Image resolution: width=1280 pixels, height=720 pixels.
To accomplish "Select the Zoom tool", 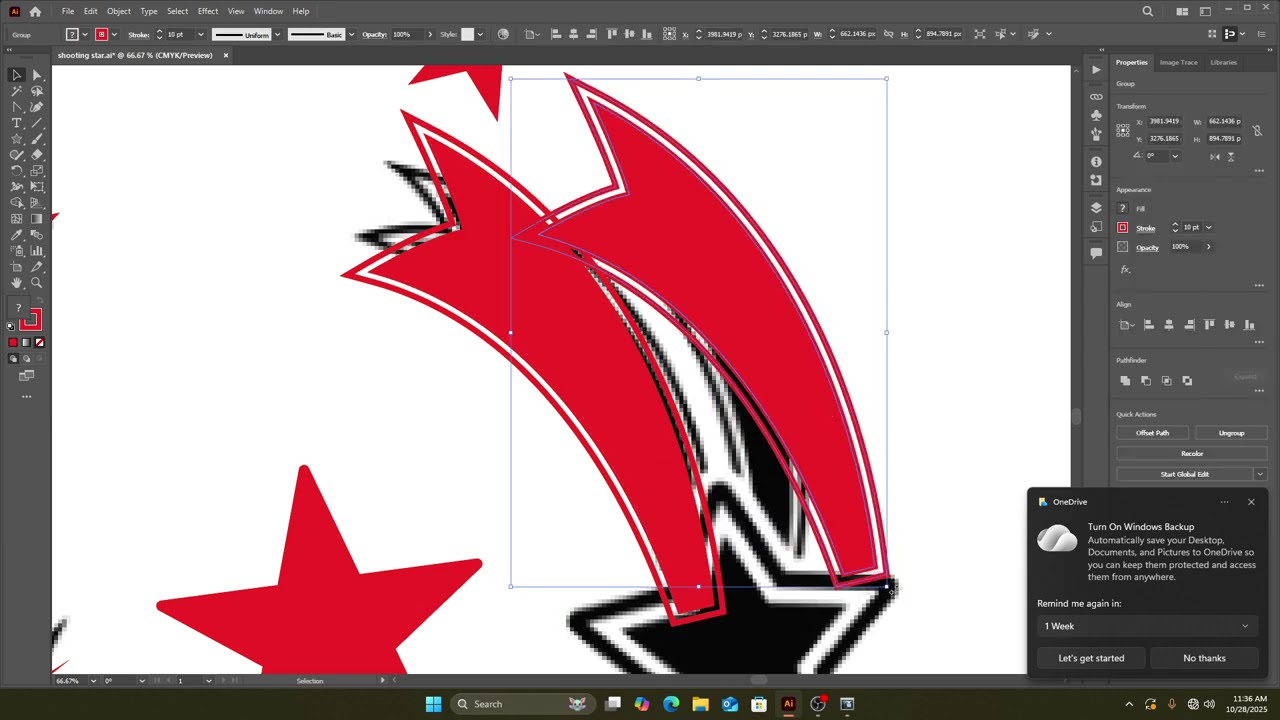I will coord(37,283).
